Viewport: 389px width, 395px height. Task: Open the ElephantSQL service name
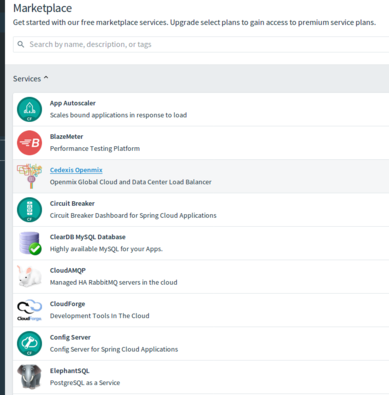[x=70, y=371]
